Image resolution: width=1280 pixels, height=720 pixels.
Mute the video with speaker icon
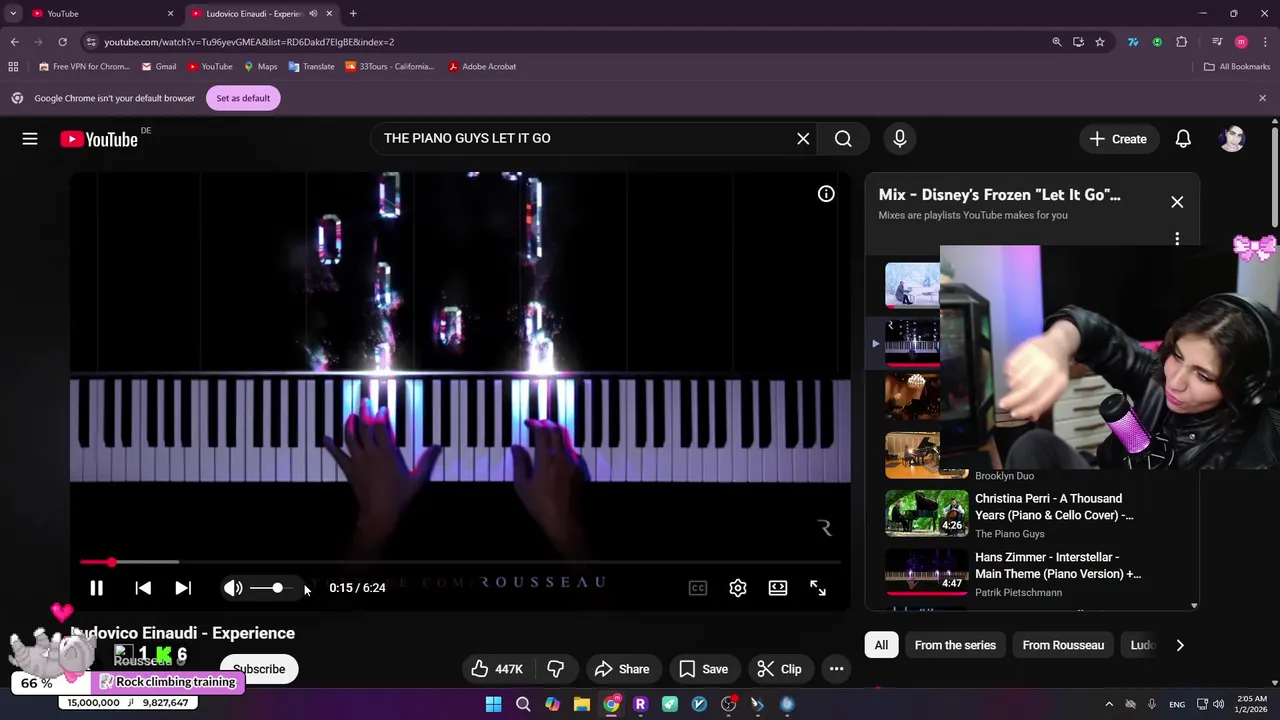233,588
